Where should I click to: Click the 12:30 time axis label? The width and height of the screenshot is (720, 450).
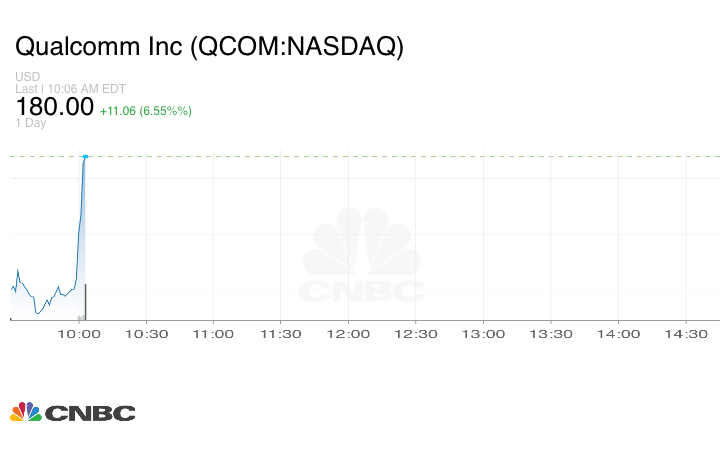[x=415, y=334]
